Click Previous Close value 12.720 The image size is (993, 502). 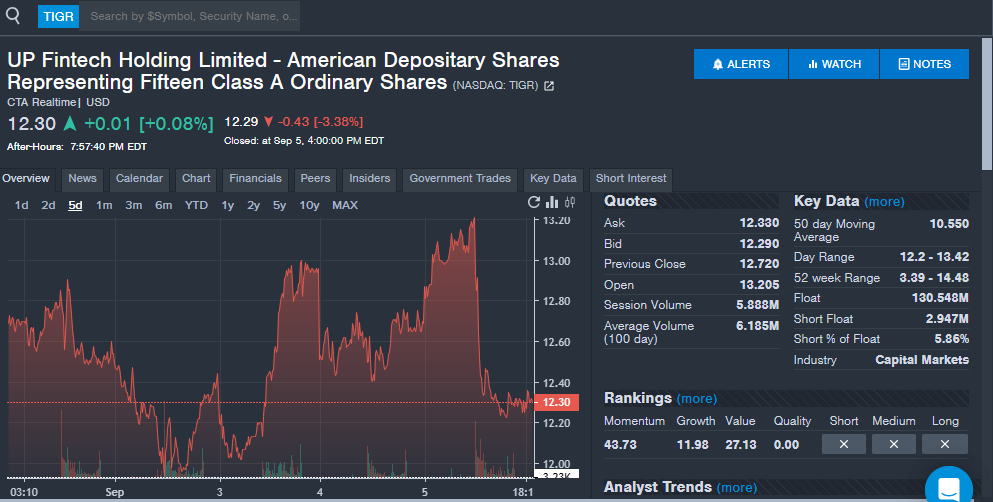[x=759, y=264]
